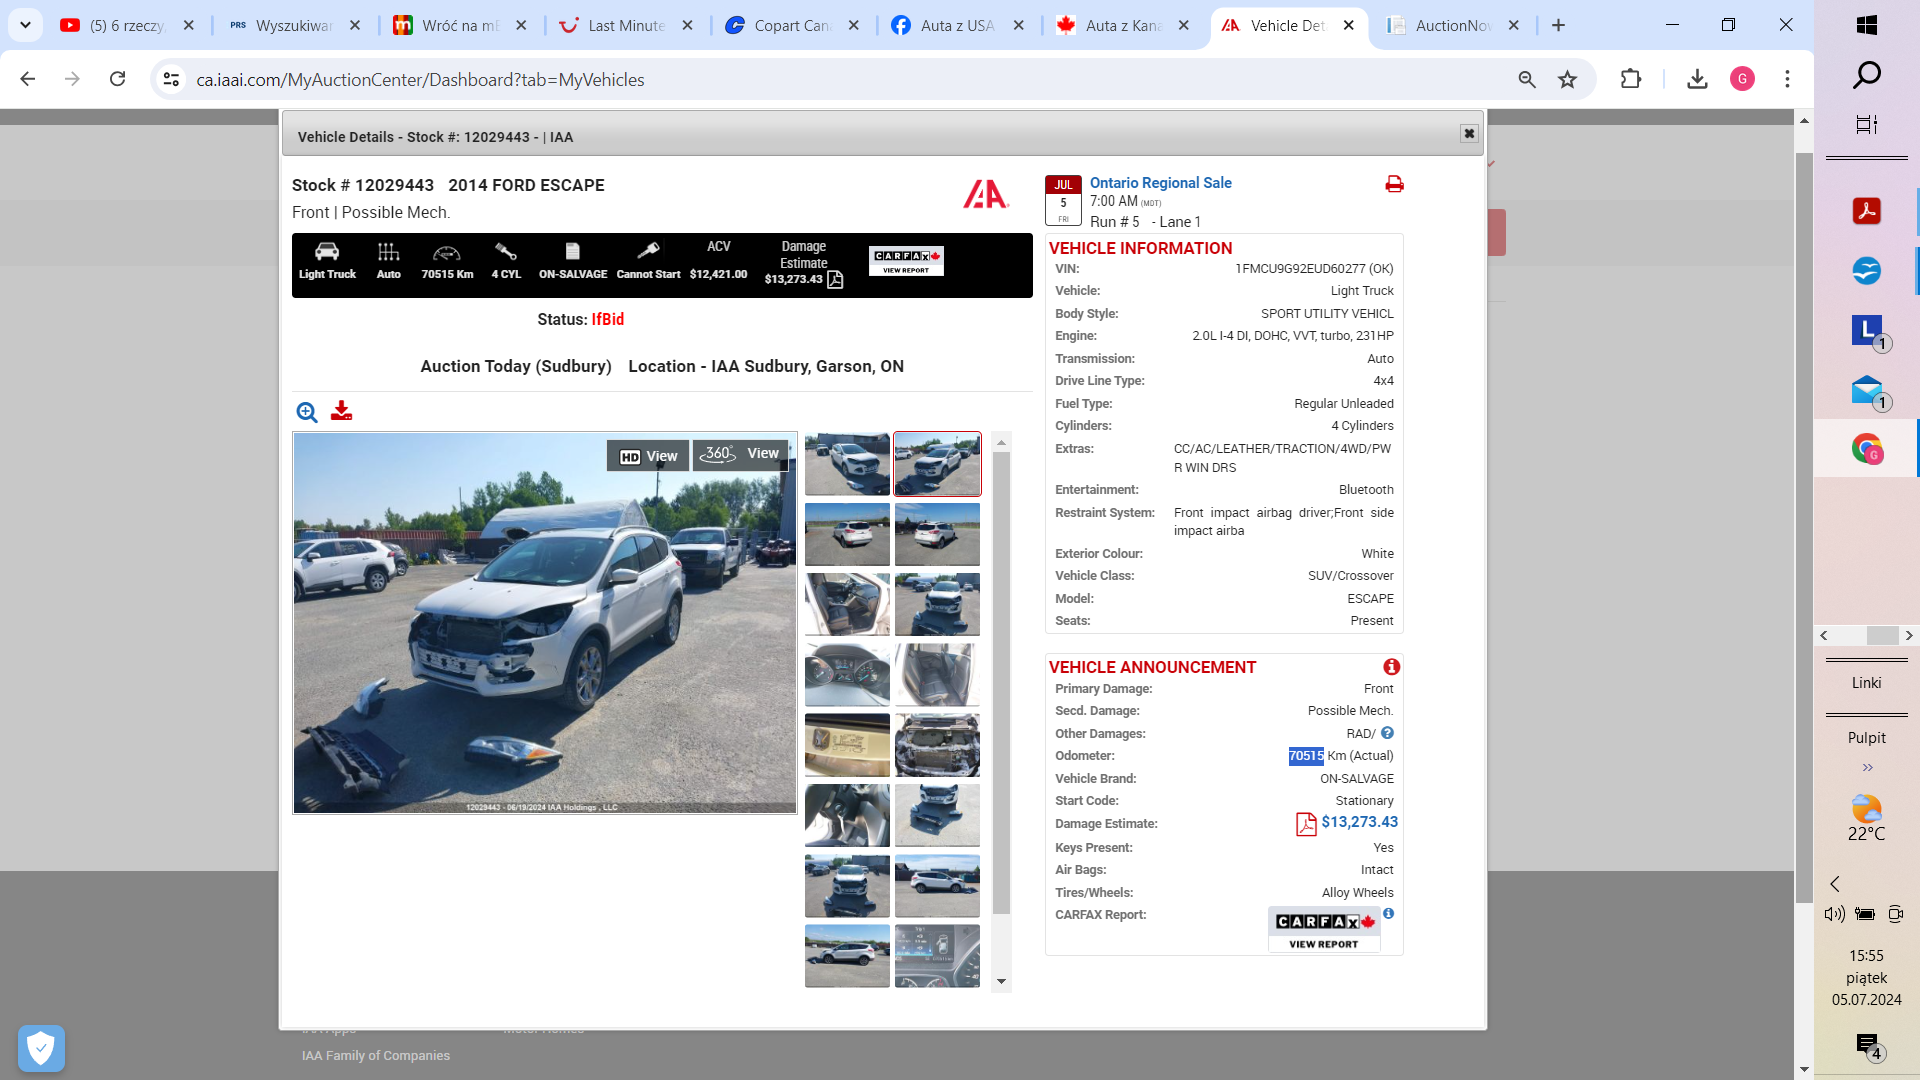The width and height of the screenshot is (1920, 1080).
Task: Select first thumbnail of front-left view
Action: (x=847, y=464)
